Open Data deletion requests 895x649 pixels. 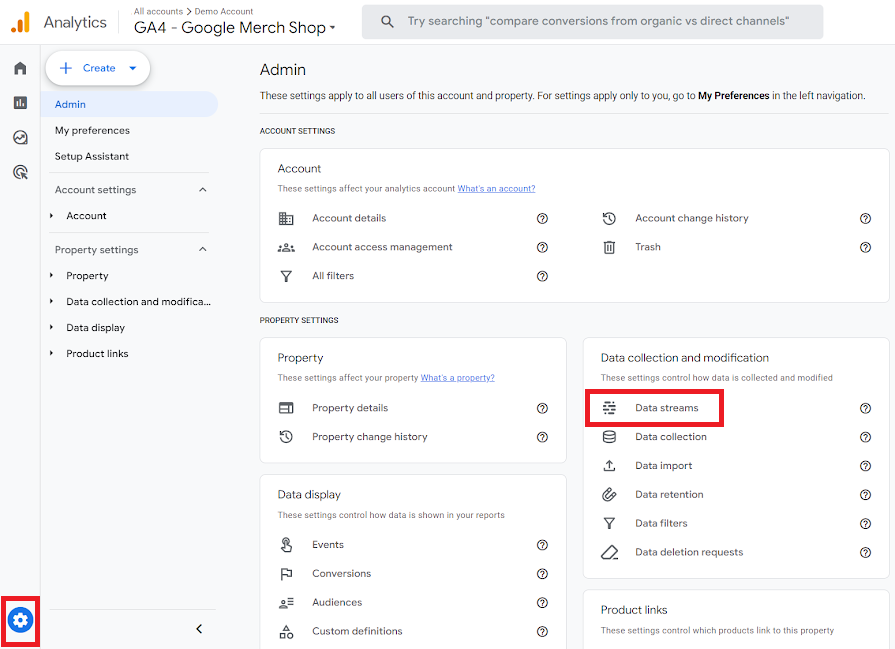[689, 552]
